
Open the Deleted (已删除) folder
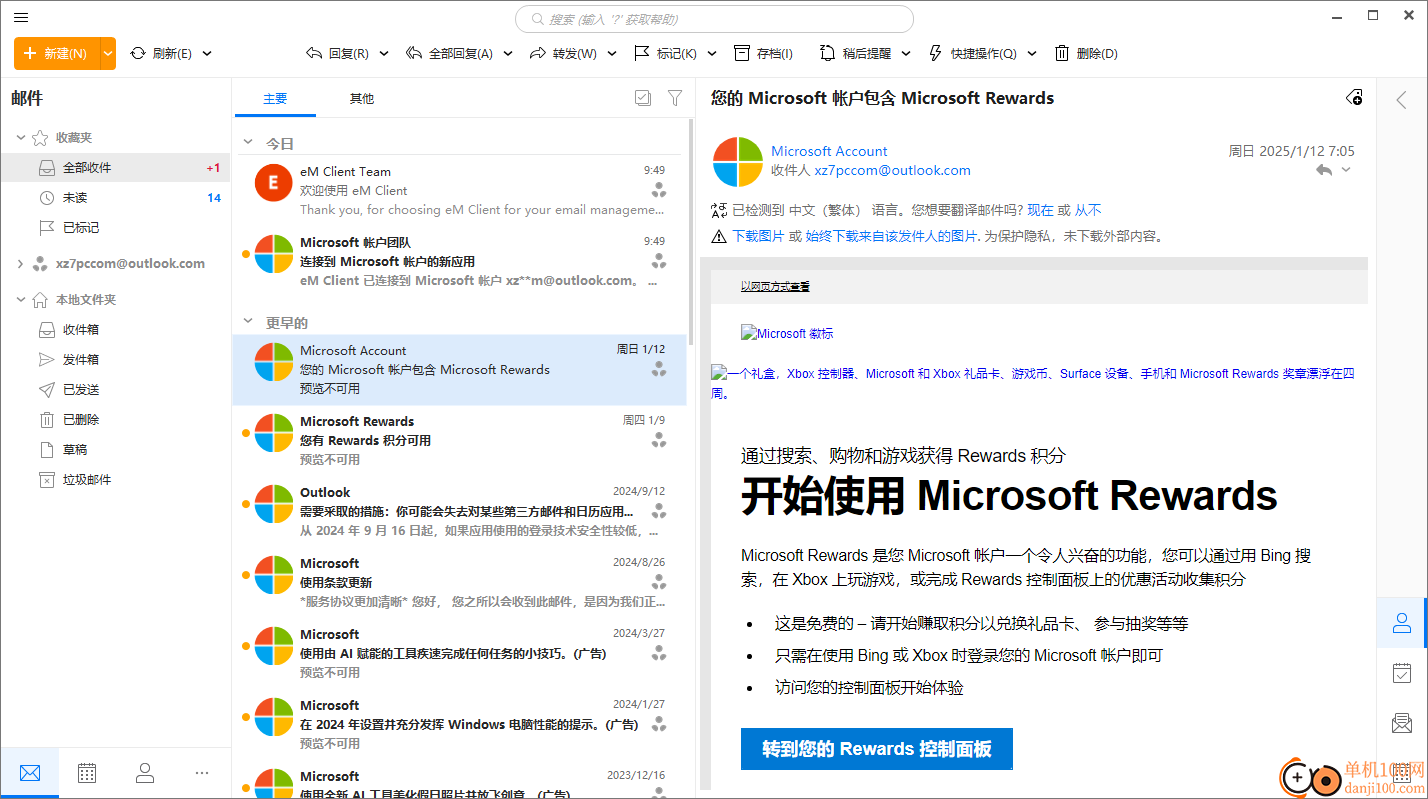click(x=115, y=420)
